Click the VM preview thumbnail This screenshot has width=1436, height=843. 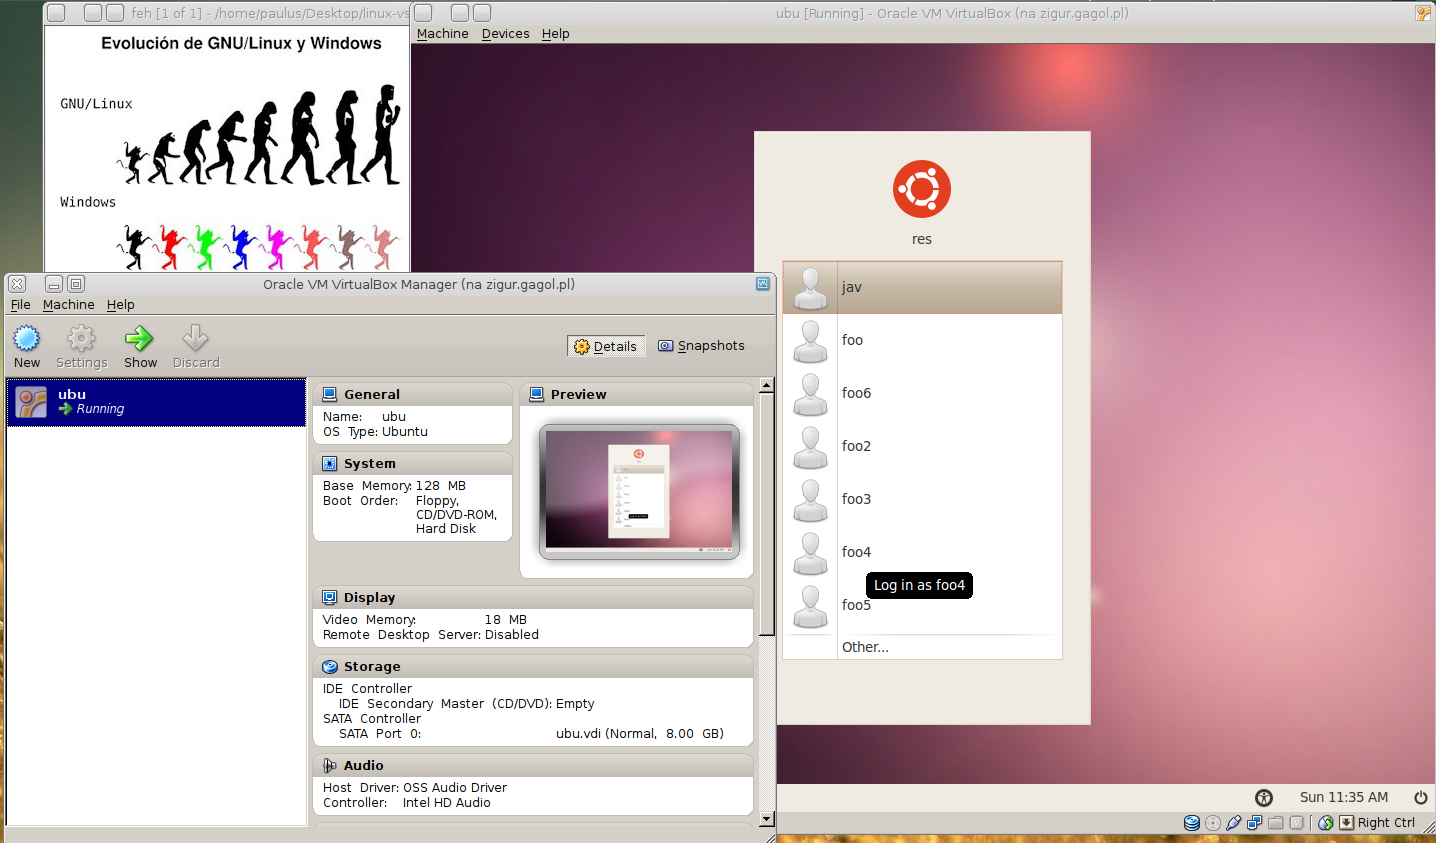639,491
